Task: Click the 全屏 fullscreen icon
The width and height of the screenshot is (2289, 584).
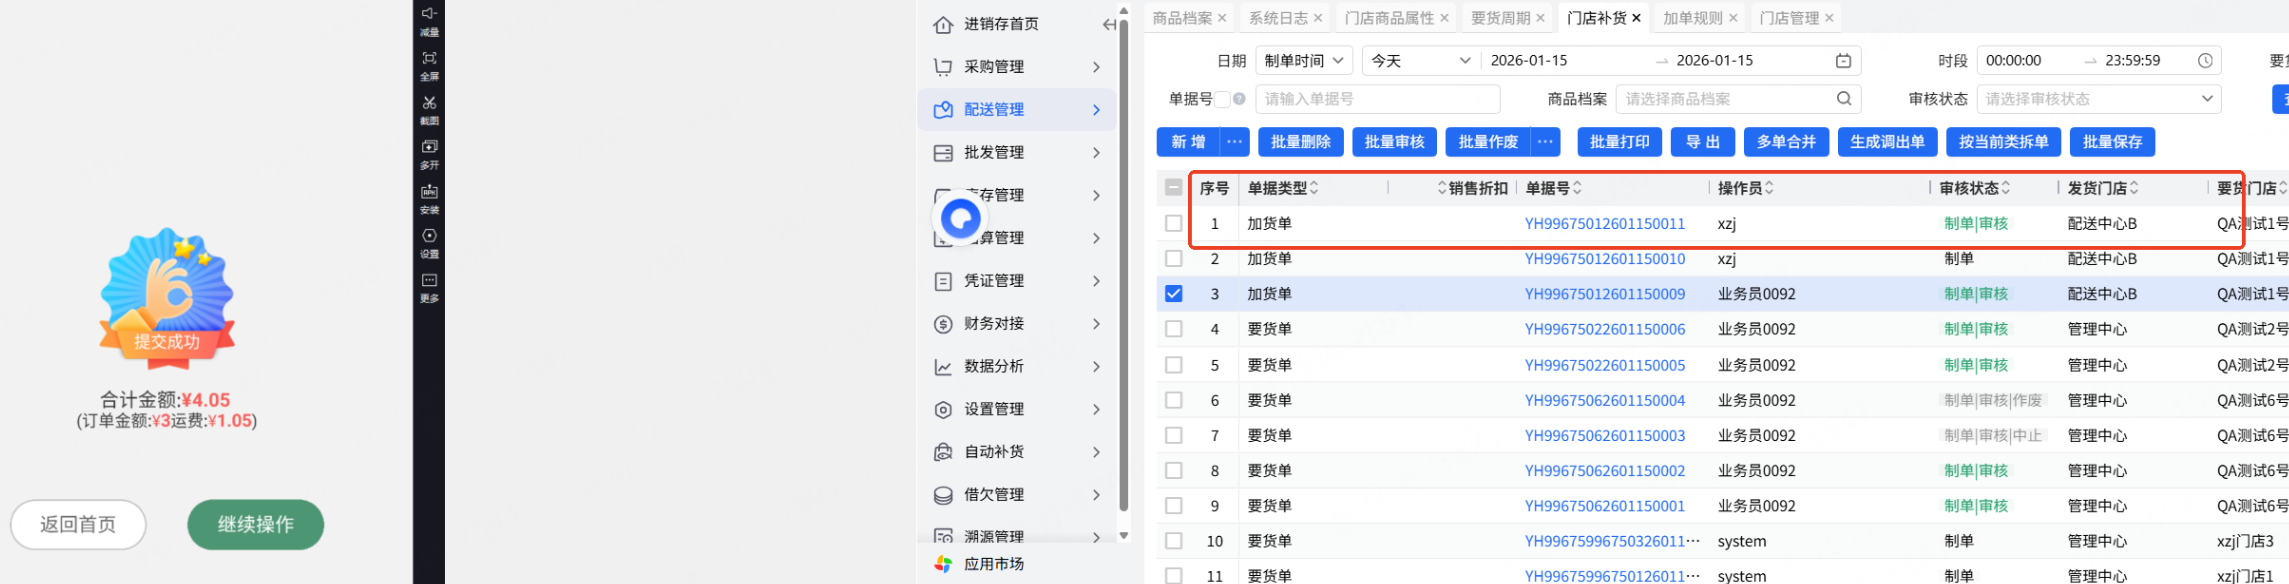Action: click(429, 59)
